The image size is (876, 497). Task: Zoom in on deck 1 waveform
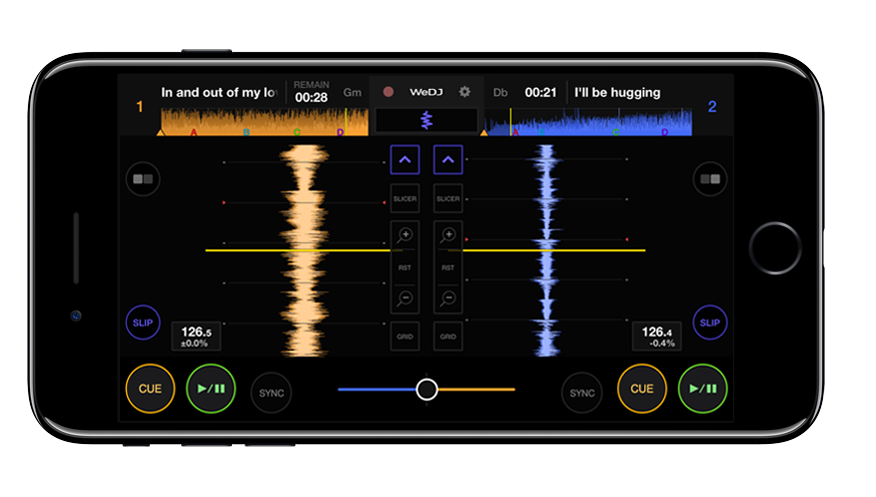click(x=404, y=237)
